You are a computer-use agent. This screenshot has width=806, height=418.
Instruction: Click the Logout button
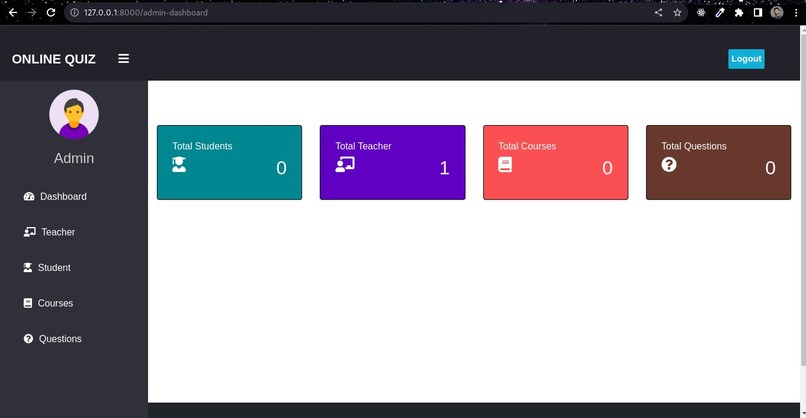point(746,59)
